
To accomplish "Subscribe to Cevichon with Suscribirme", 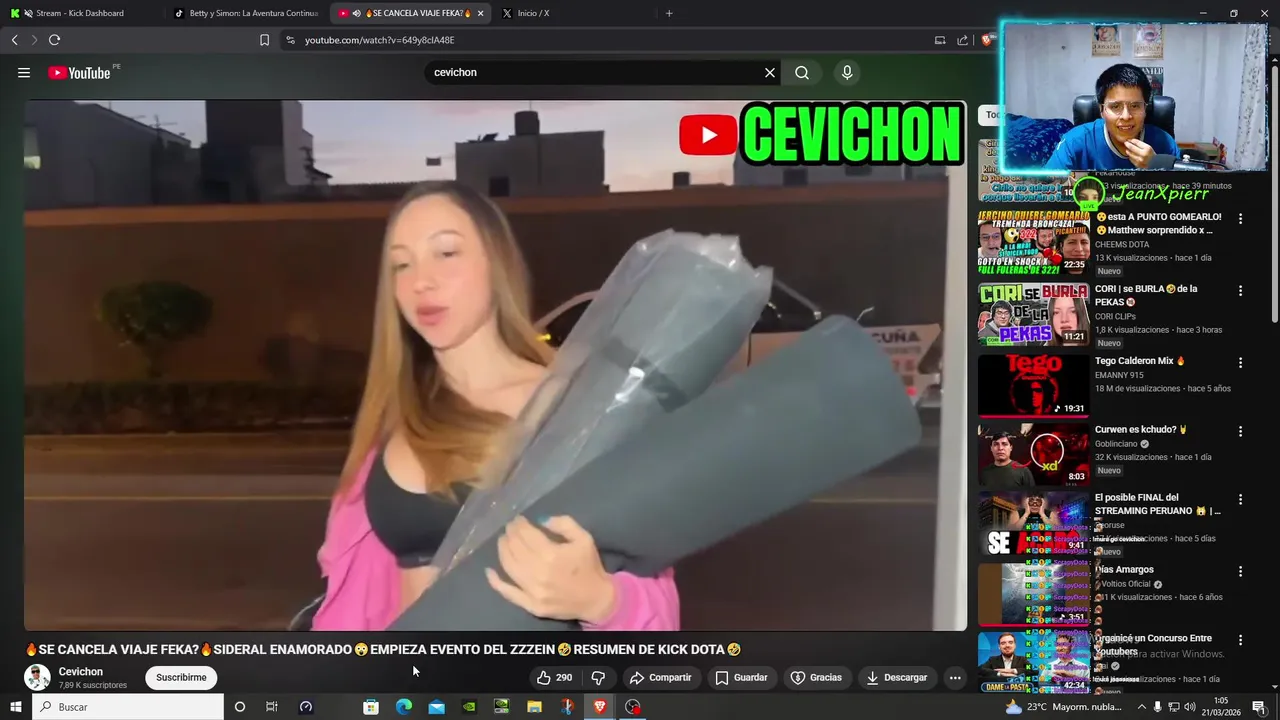I will [x=181, y=677].
